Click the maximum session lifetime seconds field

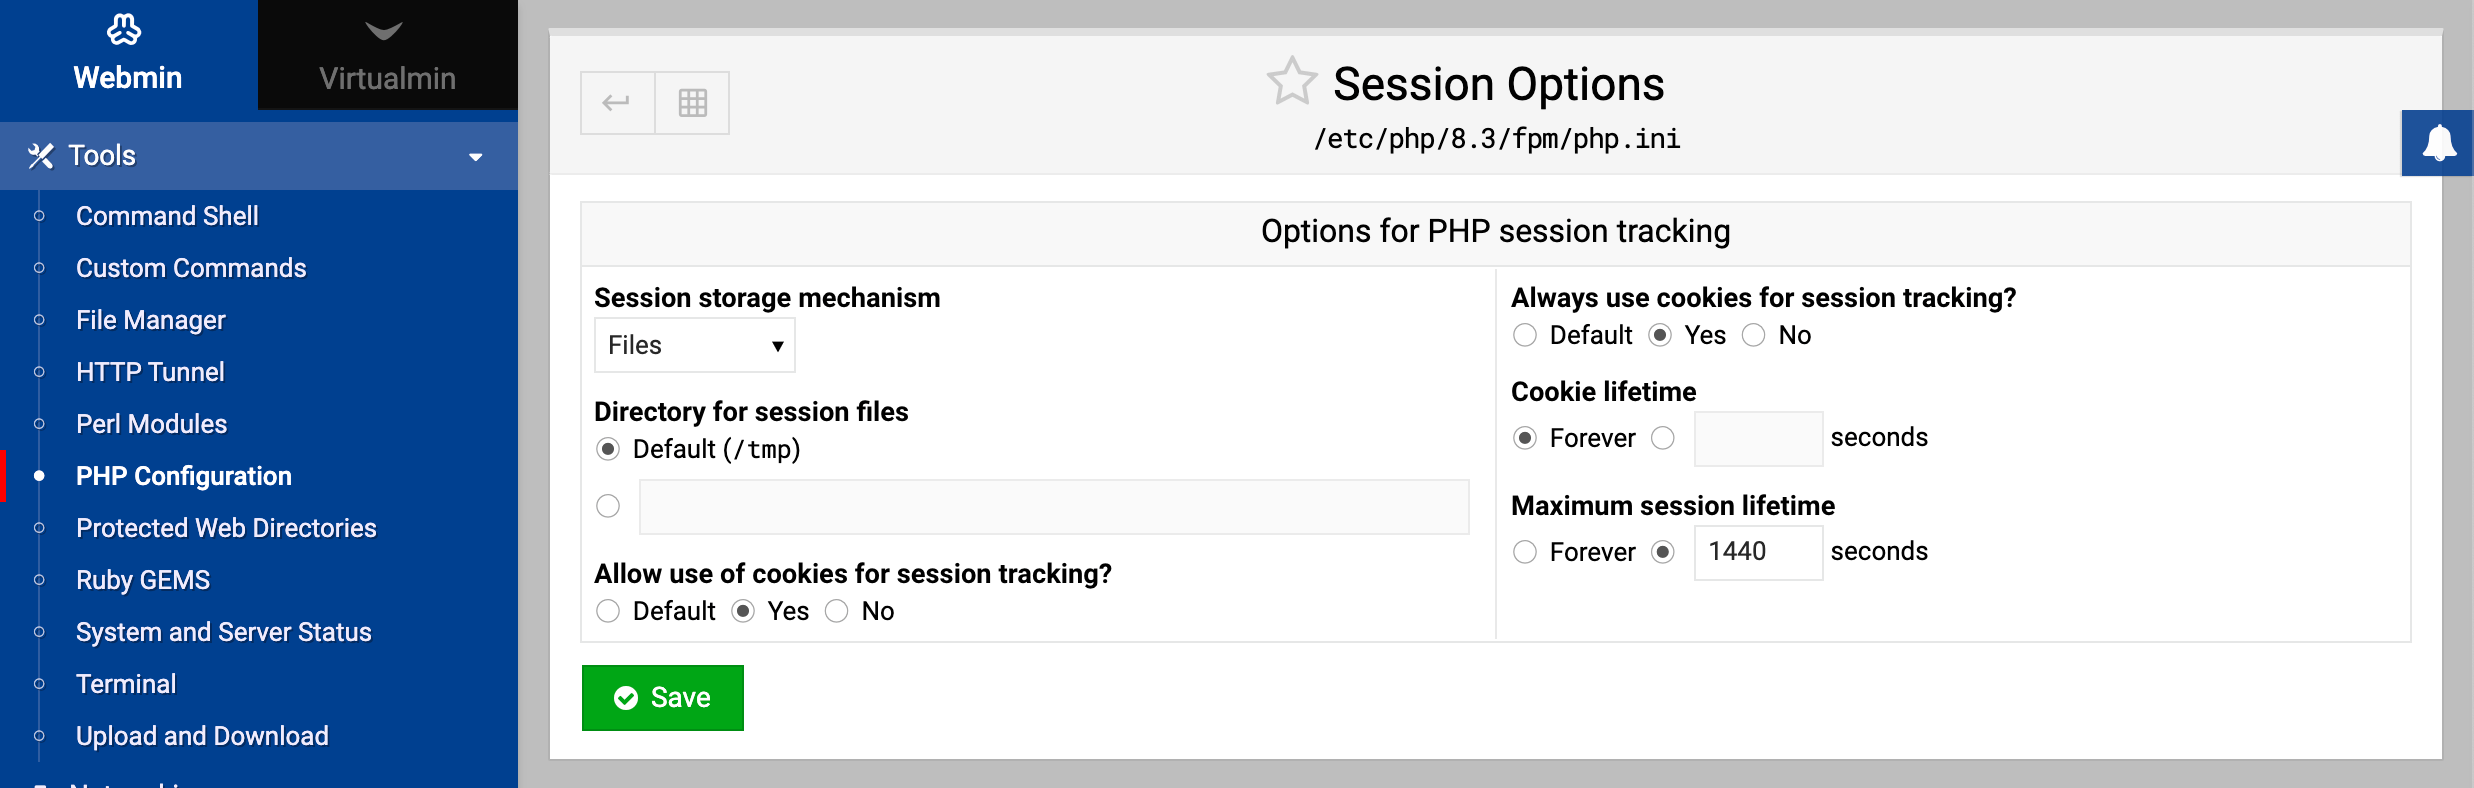1757,552
